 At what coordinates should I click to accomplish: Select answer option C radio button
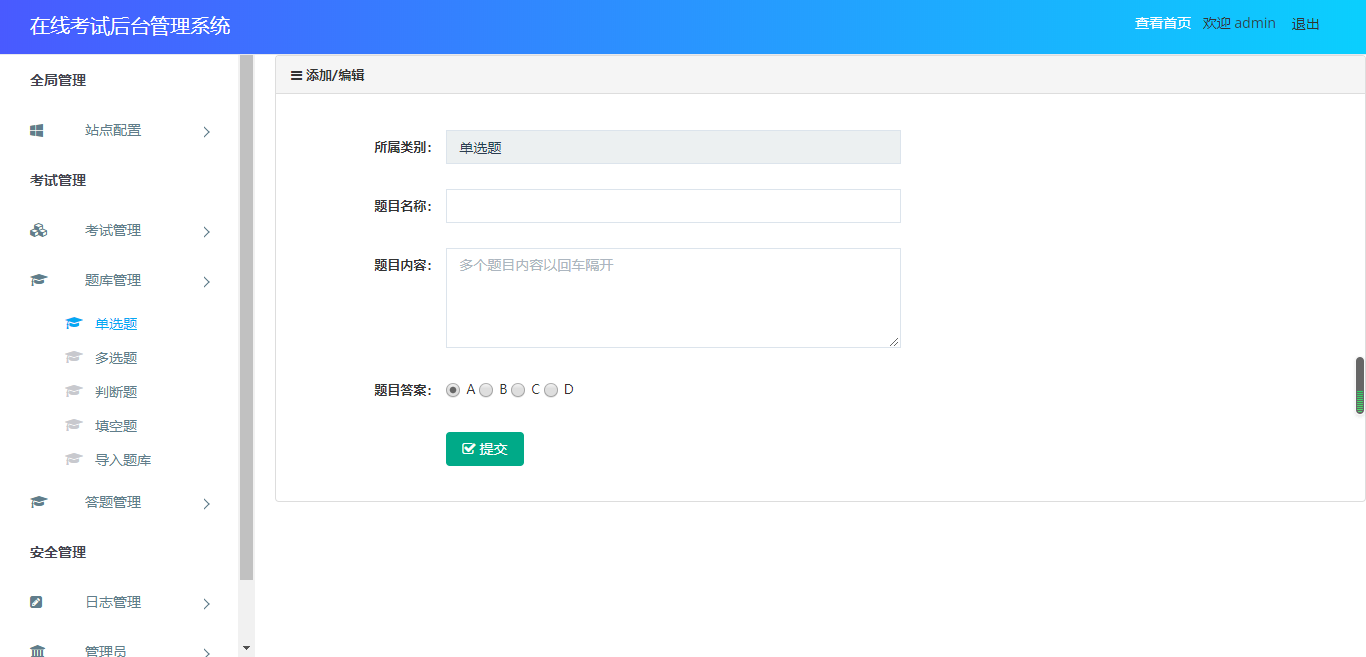point(518,390)
